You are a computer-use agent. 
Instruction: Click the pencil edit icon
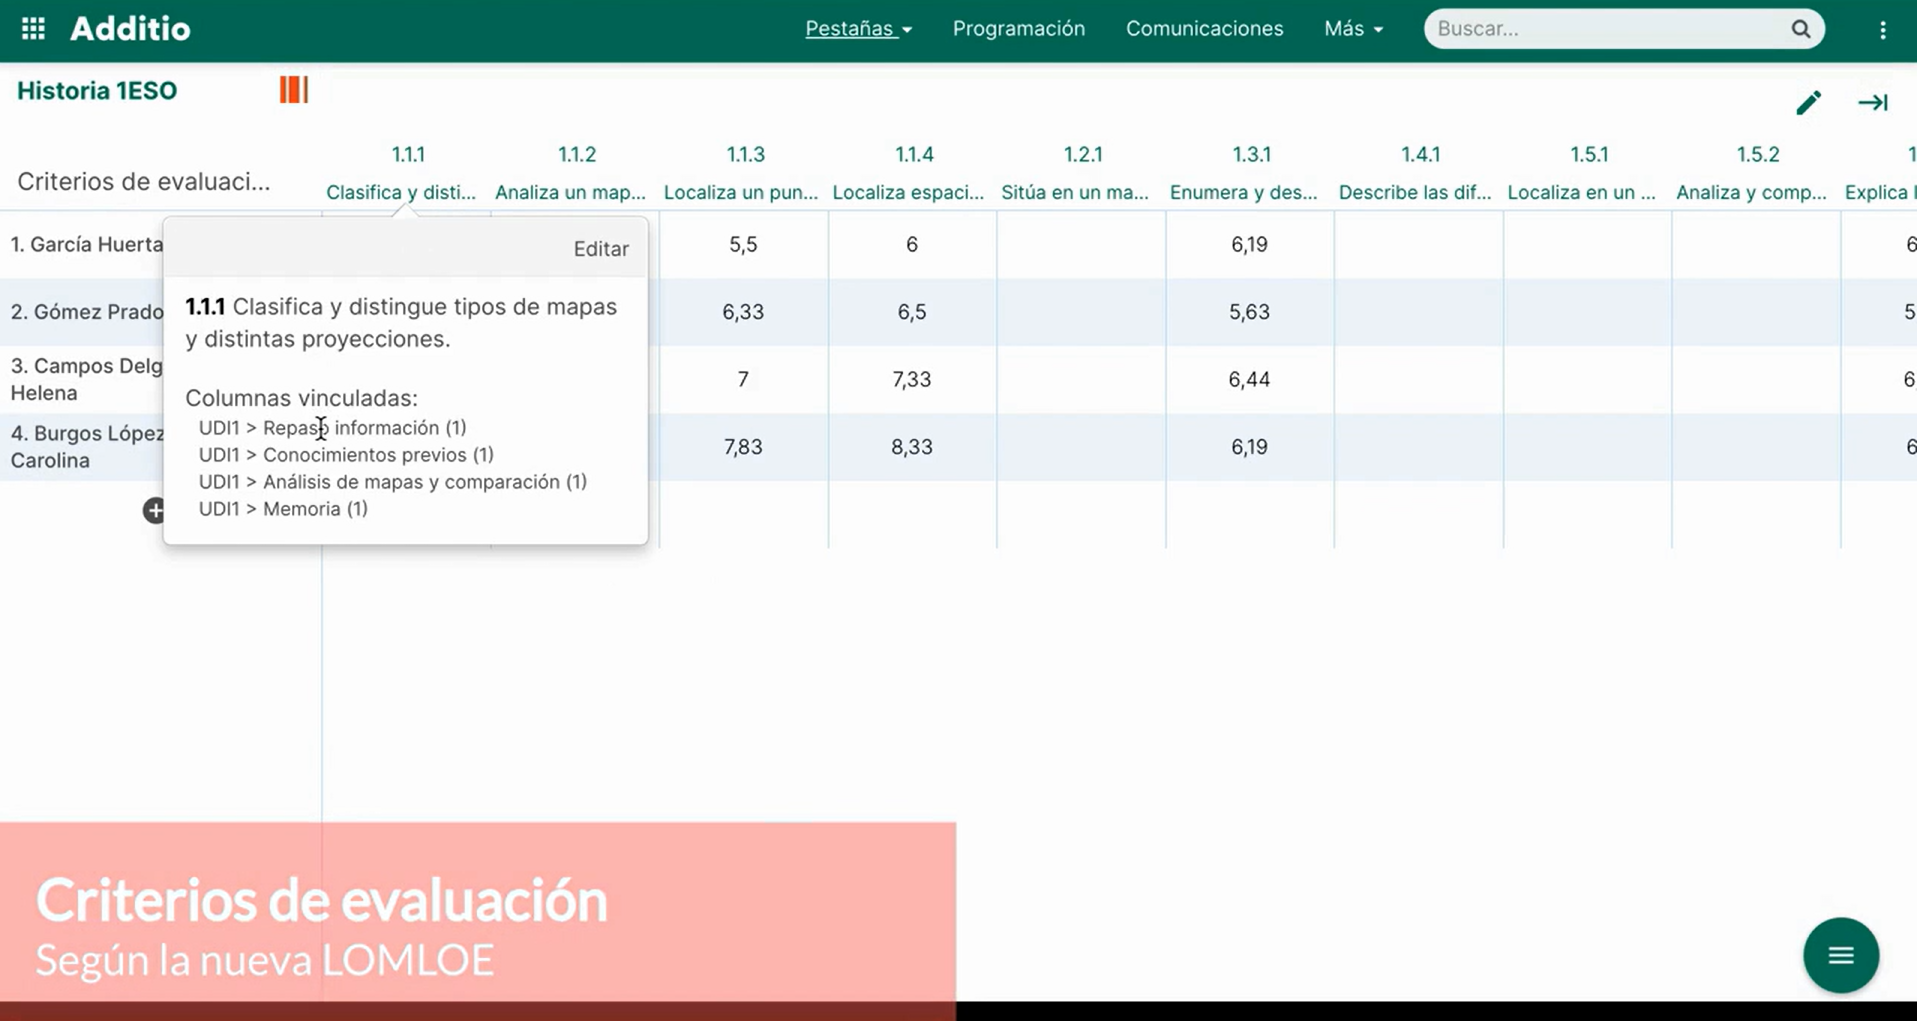[x=1808, y=103]
